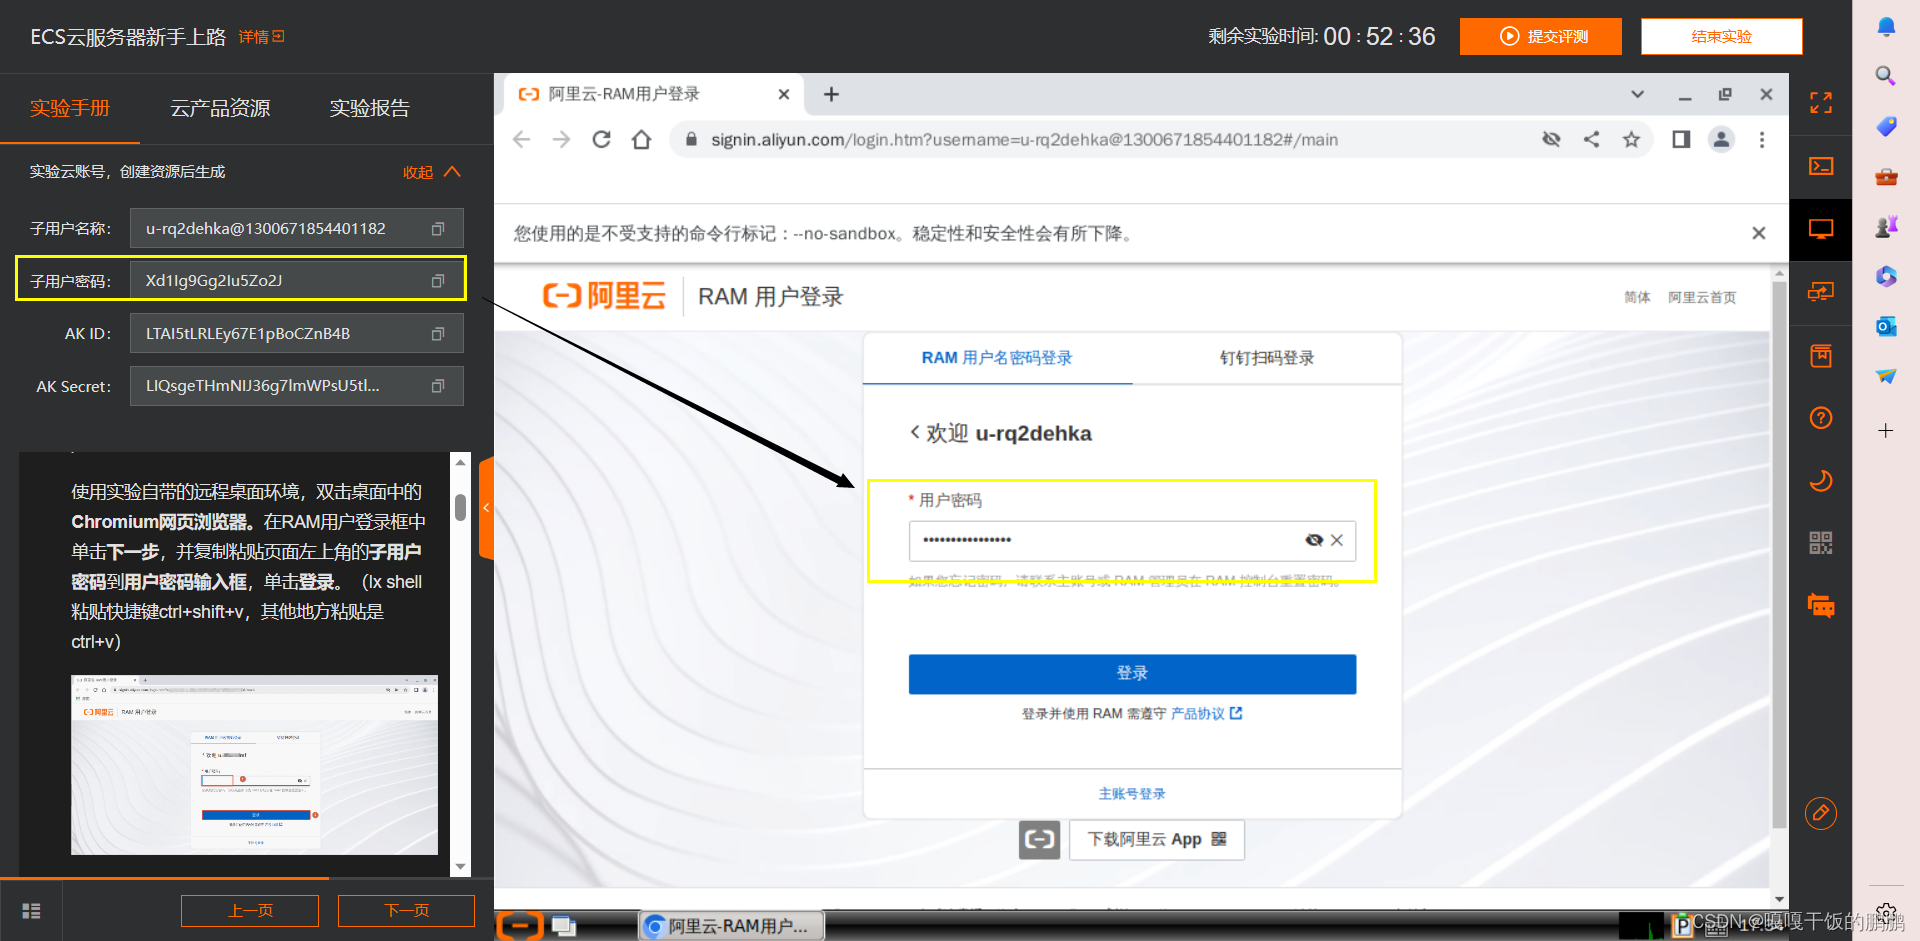
Task: Switch language via 简体
Action: [1637, 297]
